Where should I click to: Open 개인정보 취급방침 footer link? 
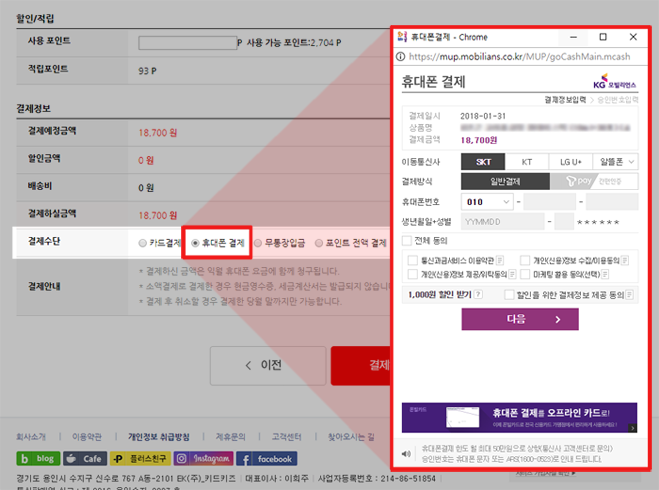pyautogui.click(x=159, y=437)
